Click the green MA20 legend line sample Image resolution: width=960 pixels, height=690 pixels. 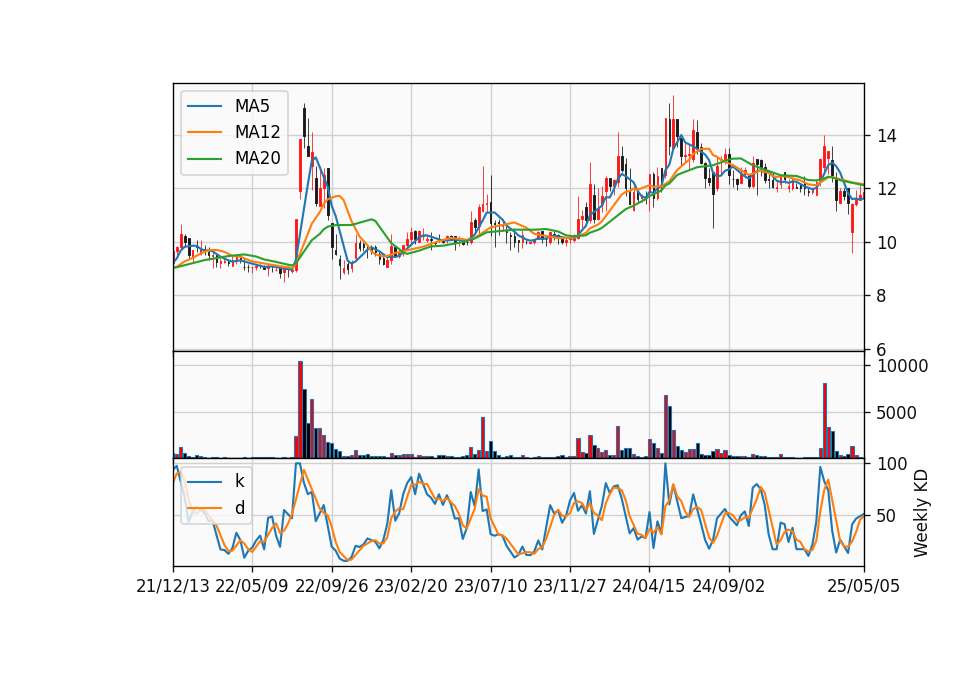204,158
